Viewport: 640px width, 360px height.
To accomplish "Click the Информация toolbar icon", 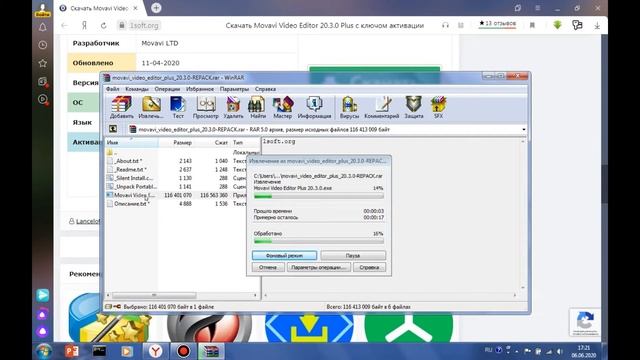I will click(314, 107).
